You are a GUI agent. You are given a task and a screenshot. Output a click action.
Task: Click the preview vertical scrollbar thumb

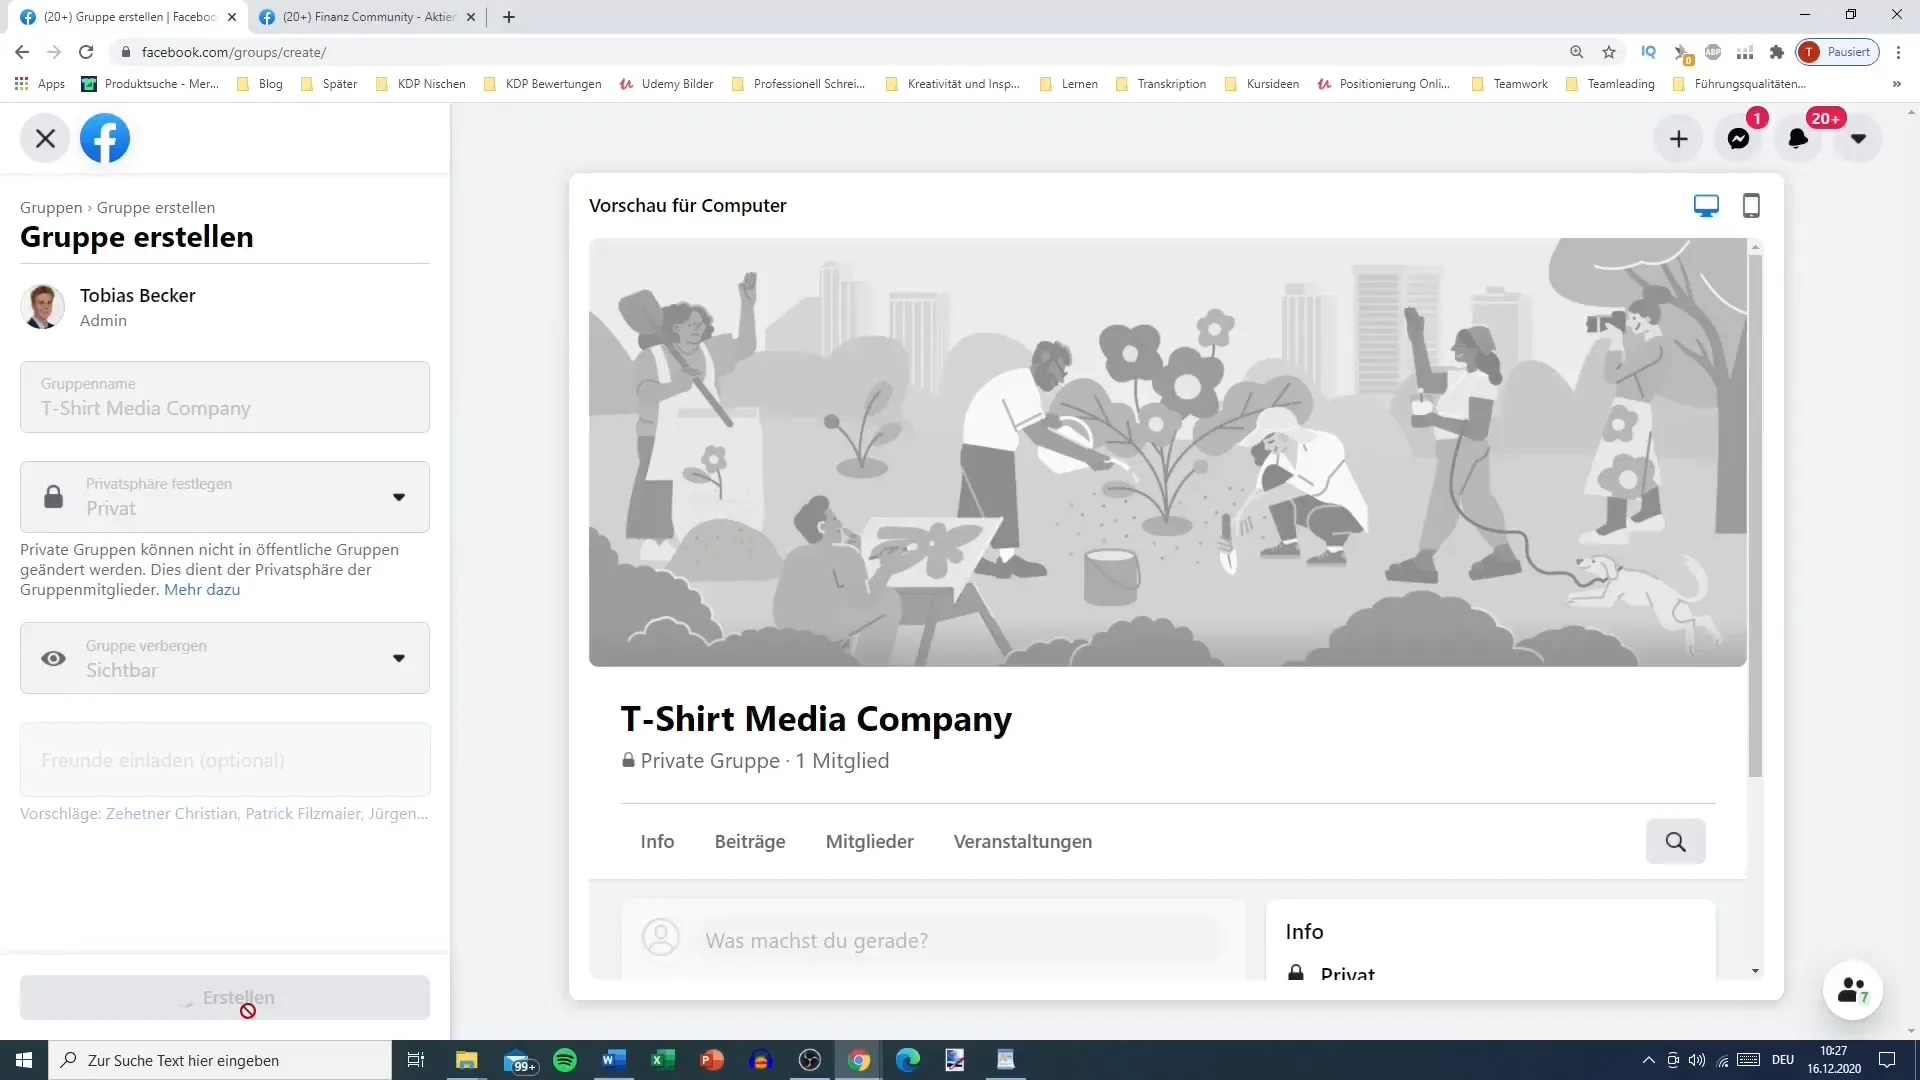1755,515
